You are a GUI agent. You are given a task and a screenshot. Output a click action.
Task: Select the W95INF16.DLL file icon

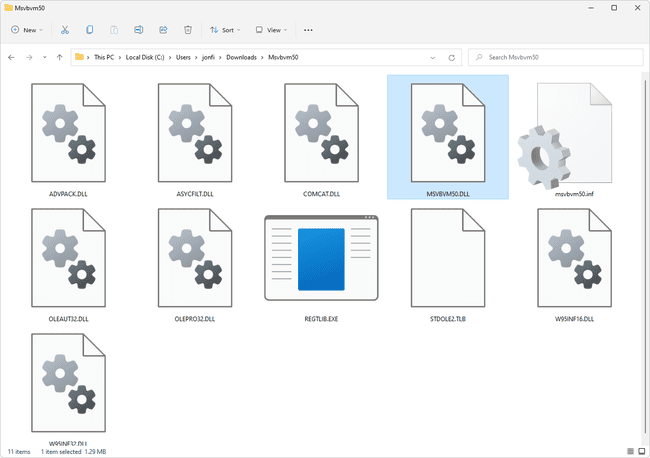tap(575, 258)
